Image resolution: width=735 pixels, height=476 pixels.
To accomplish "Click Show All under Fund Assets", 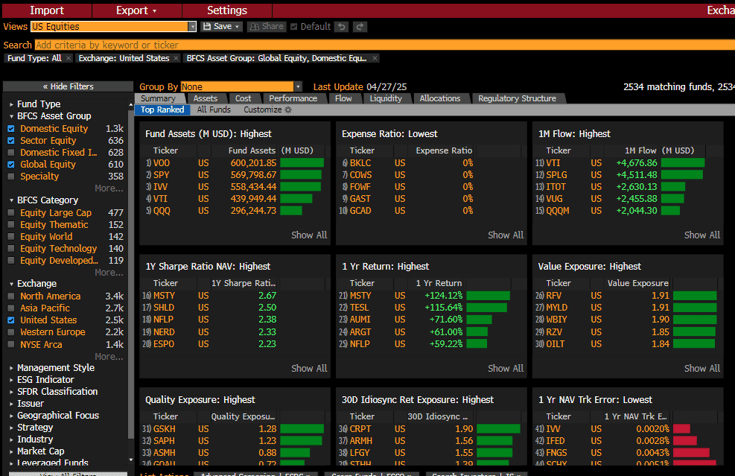I will [x=309, y=235].
